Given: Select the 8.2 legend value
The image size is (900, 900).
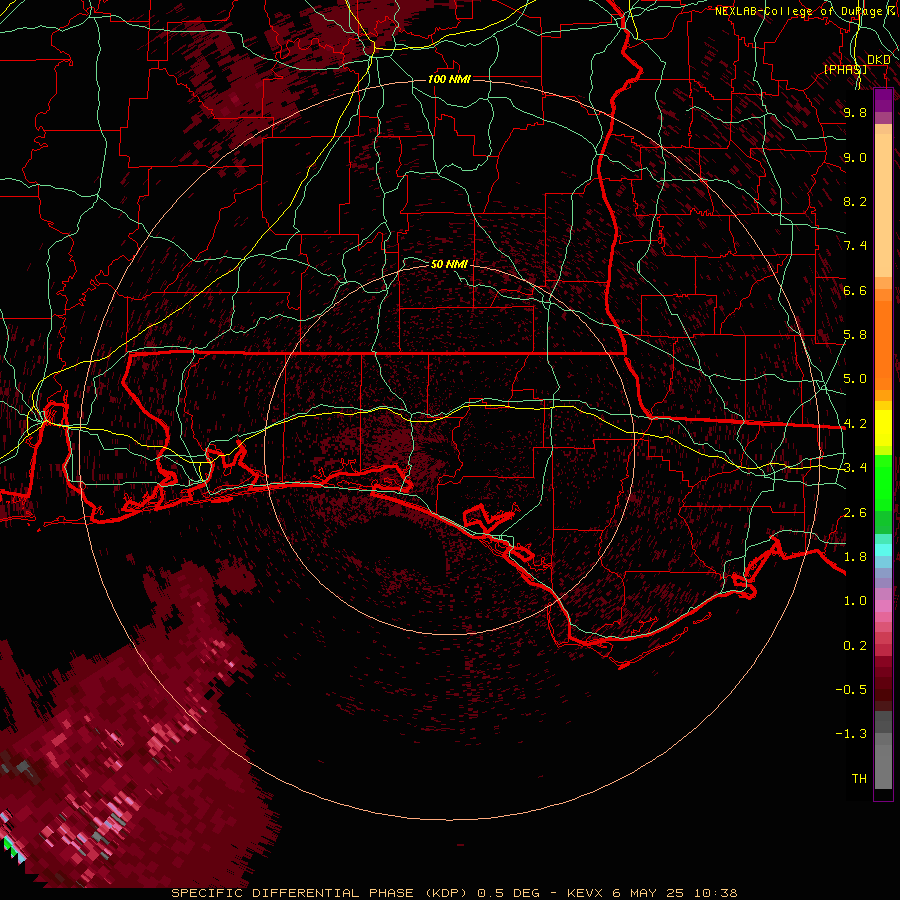Looking at the screenshot, I should [855, 201].
